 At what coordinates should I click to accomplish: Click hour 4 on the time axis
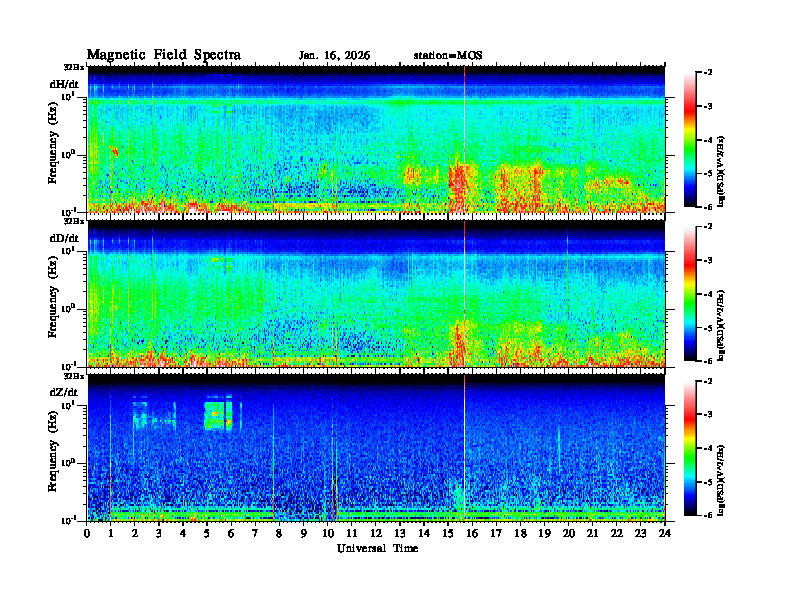pyautogui.click(x=183, y=533)
